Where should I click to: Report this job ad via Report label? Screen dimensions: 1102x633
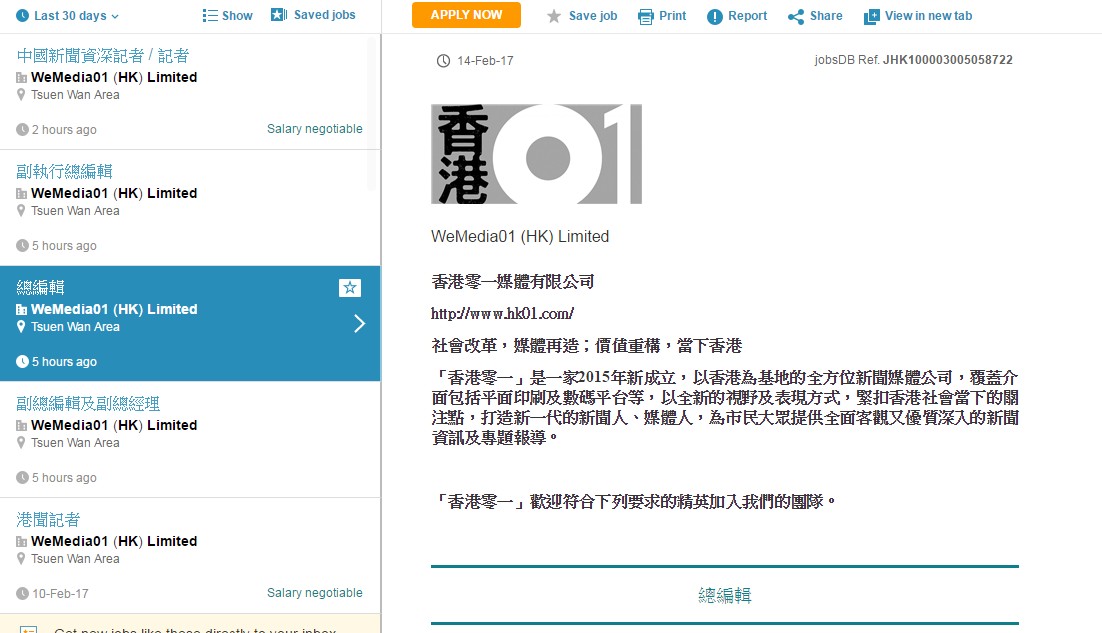747,15
